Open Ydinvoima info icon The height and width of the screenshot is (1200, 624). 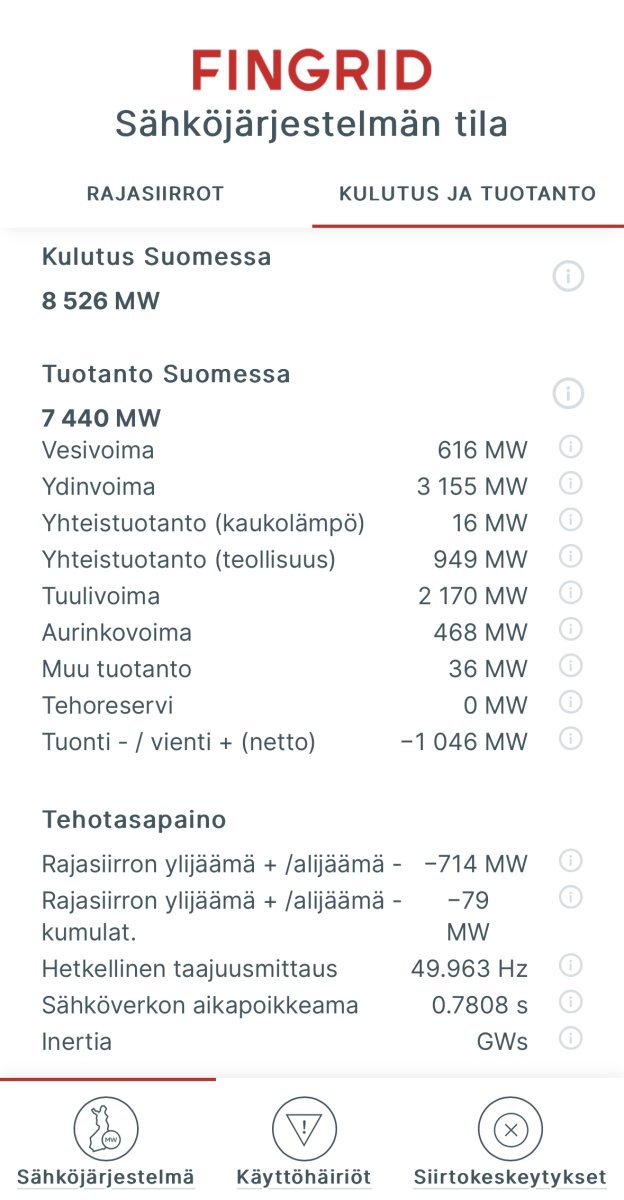tap(570, 484)
